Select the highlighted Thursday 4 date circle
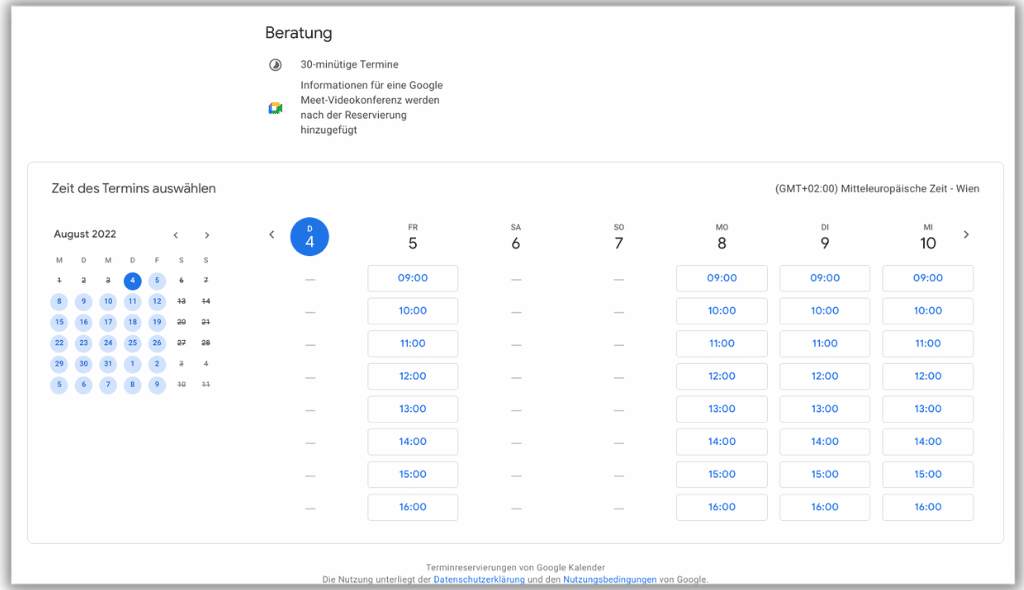The image size is (1024, 590). (309, 236)
